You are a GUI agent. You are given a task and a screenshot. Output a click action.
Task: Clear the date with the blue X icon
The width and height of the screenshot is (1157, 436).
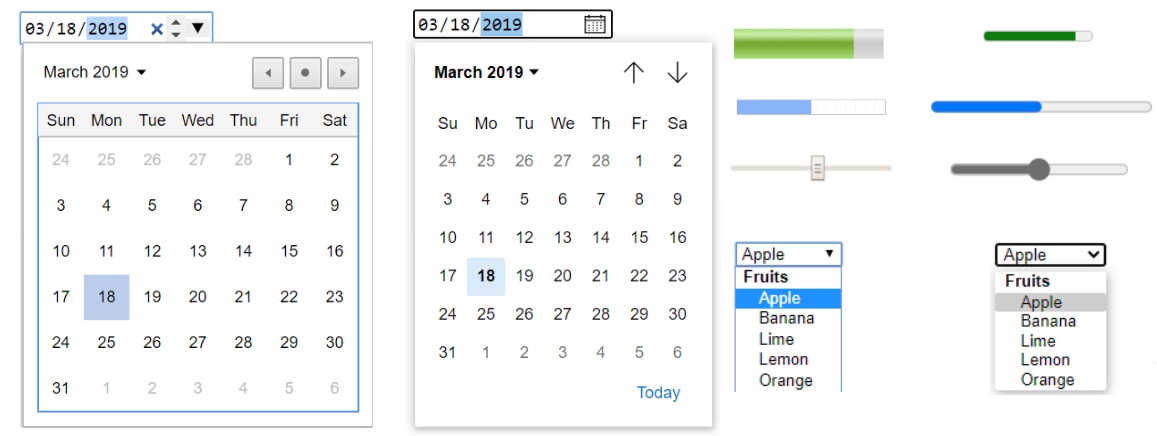click(156, 29)
